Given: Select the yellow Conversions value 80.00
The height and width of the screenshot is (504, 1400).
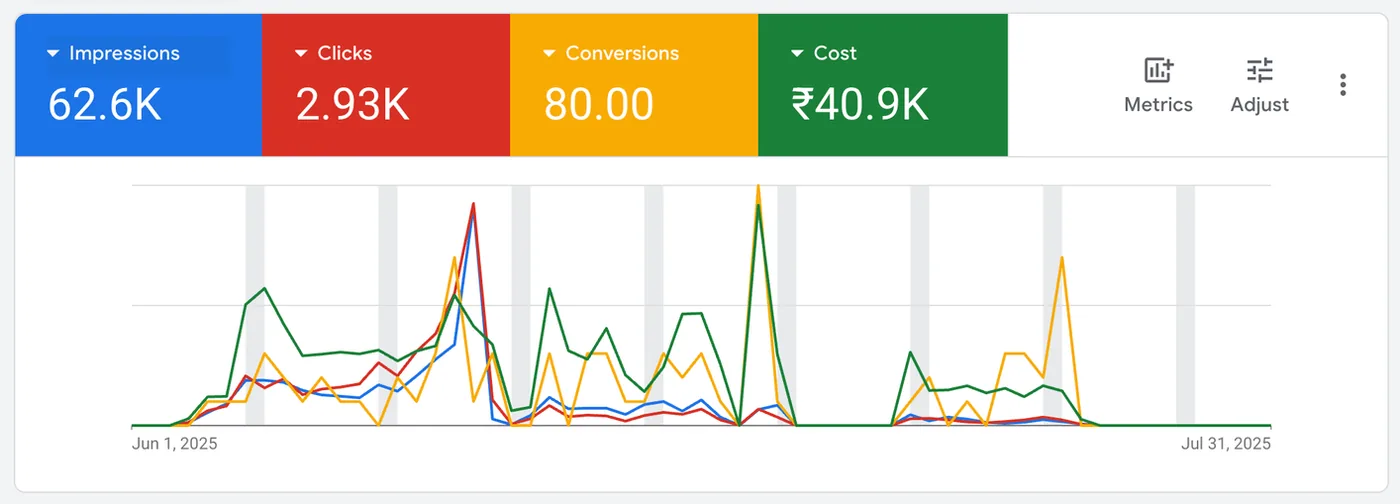Looking at the screenshot, I should pos(599,104).
